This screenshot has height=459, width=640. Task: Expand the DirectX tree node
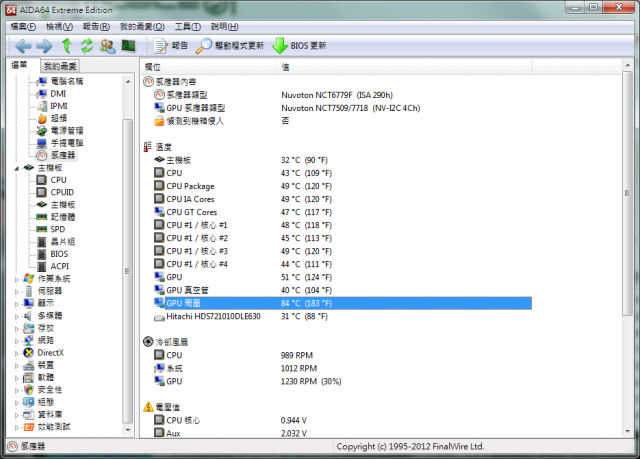17,353
